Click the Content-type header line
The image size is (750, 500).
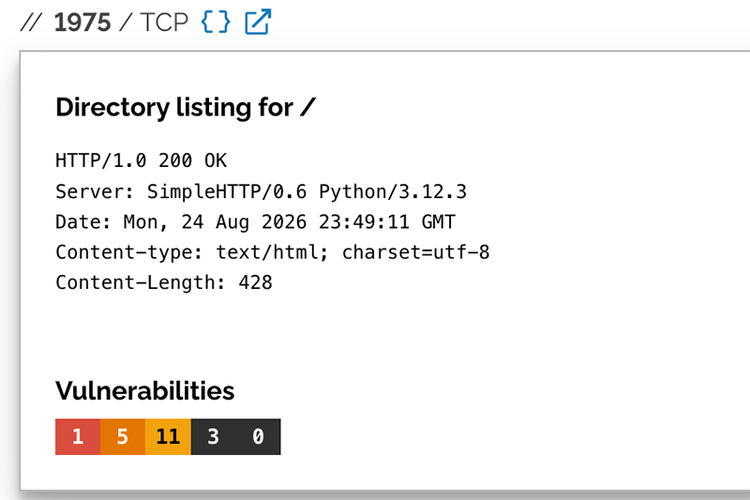273,253
